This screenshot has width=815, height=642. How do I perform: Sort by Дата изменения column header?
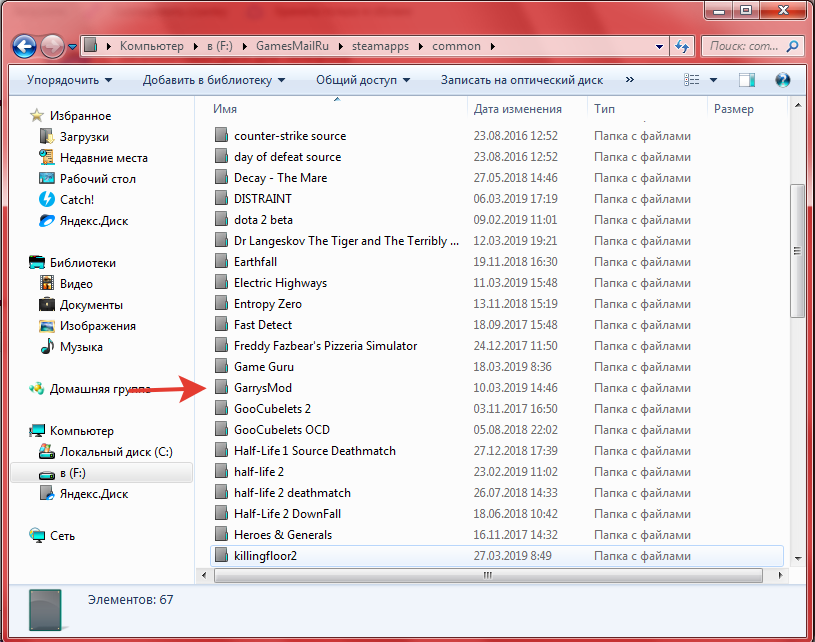point(518,109)
